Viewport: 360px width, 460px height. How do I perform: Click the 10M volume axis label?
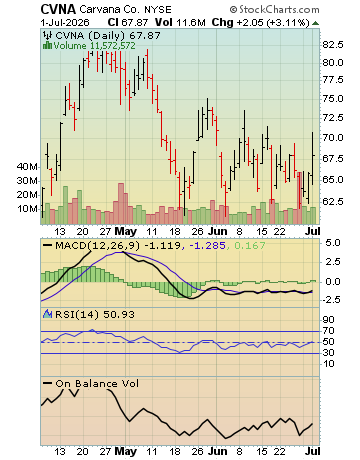pyautogui.click(x=27, y=209)
